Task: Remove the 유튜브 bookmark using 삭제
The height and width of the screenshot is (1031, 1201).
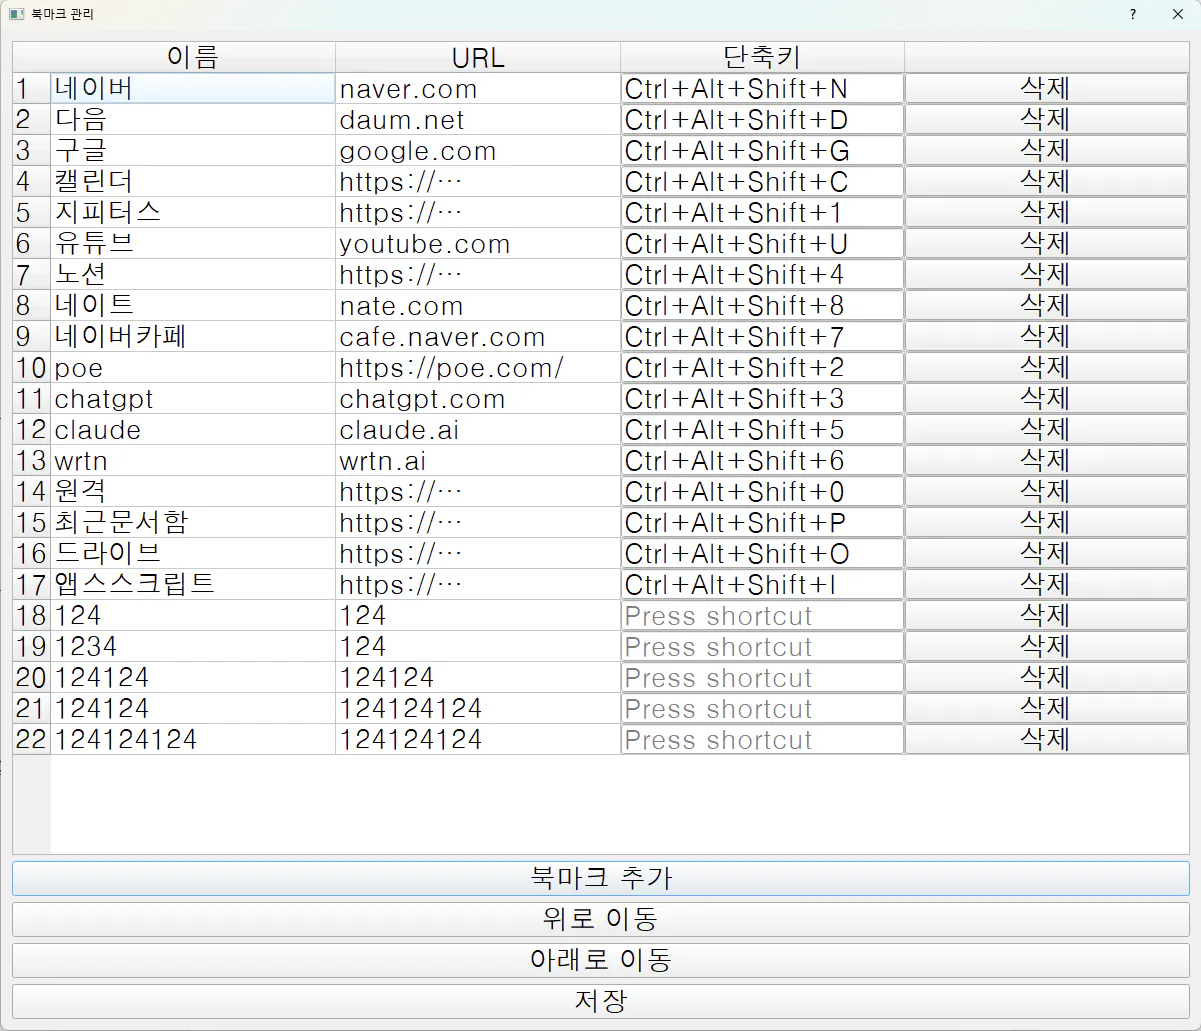Action: click(x=1047, y=243)
